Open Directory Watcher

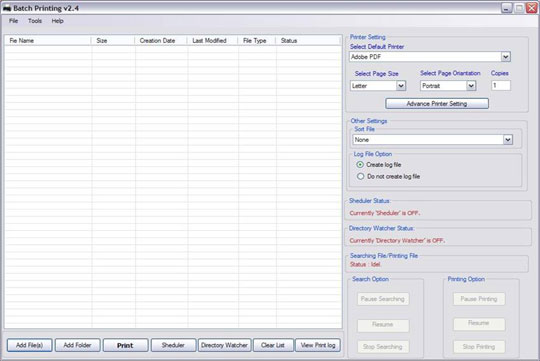[x=225, y=345]
